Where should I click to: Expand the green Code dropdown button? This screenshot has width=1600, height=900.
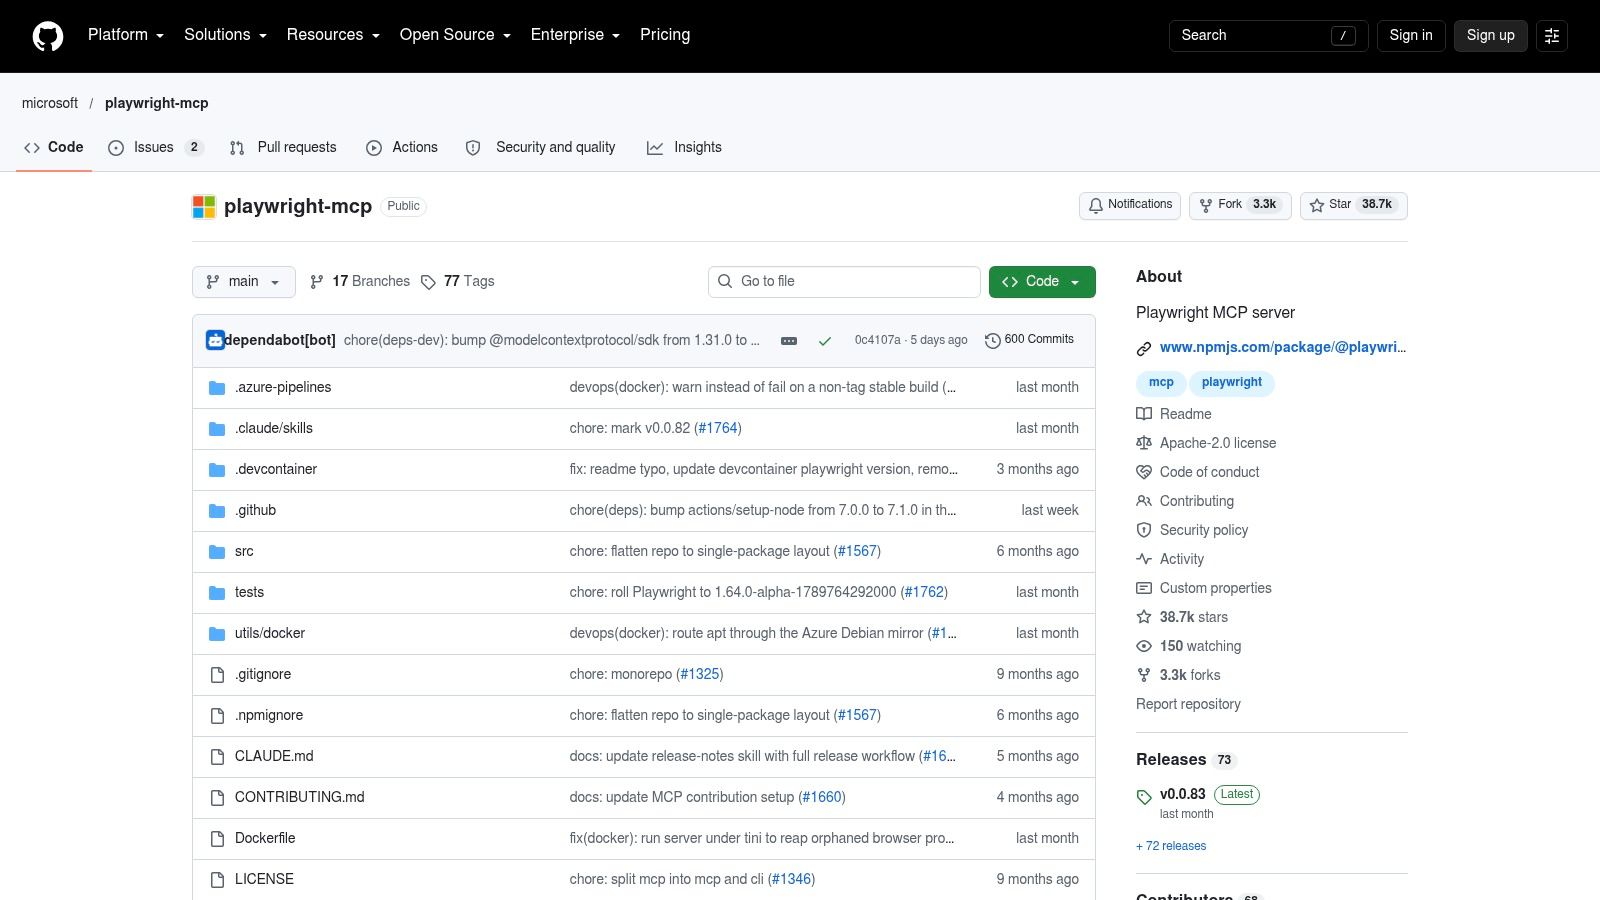[x=1042, y=282]
